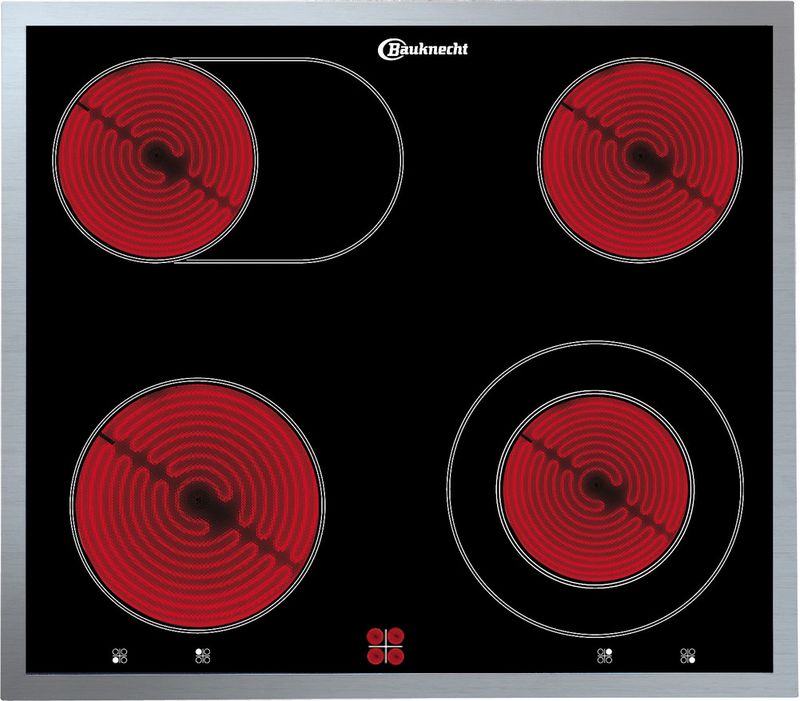
Task: Tap the top-right red residual heat light
Action: [x=396, y=634]
